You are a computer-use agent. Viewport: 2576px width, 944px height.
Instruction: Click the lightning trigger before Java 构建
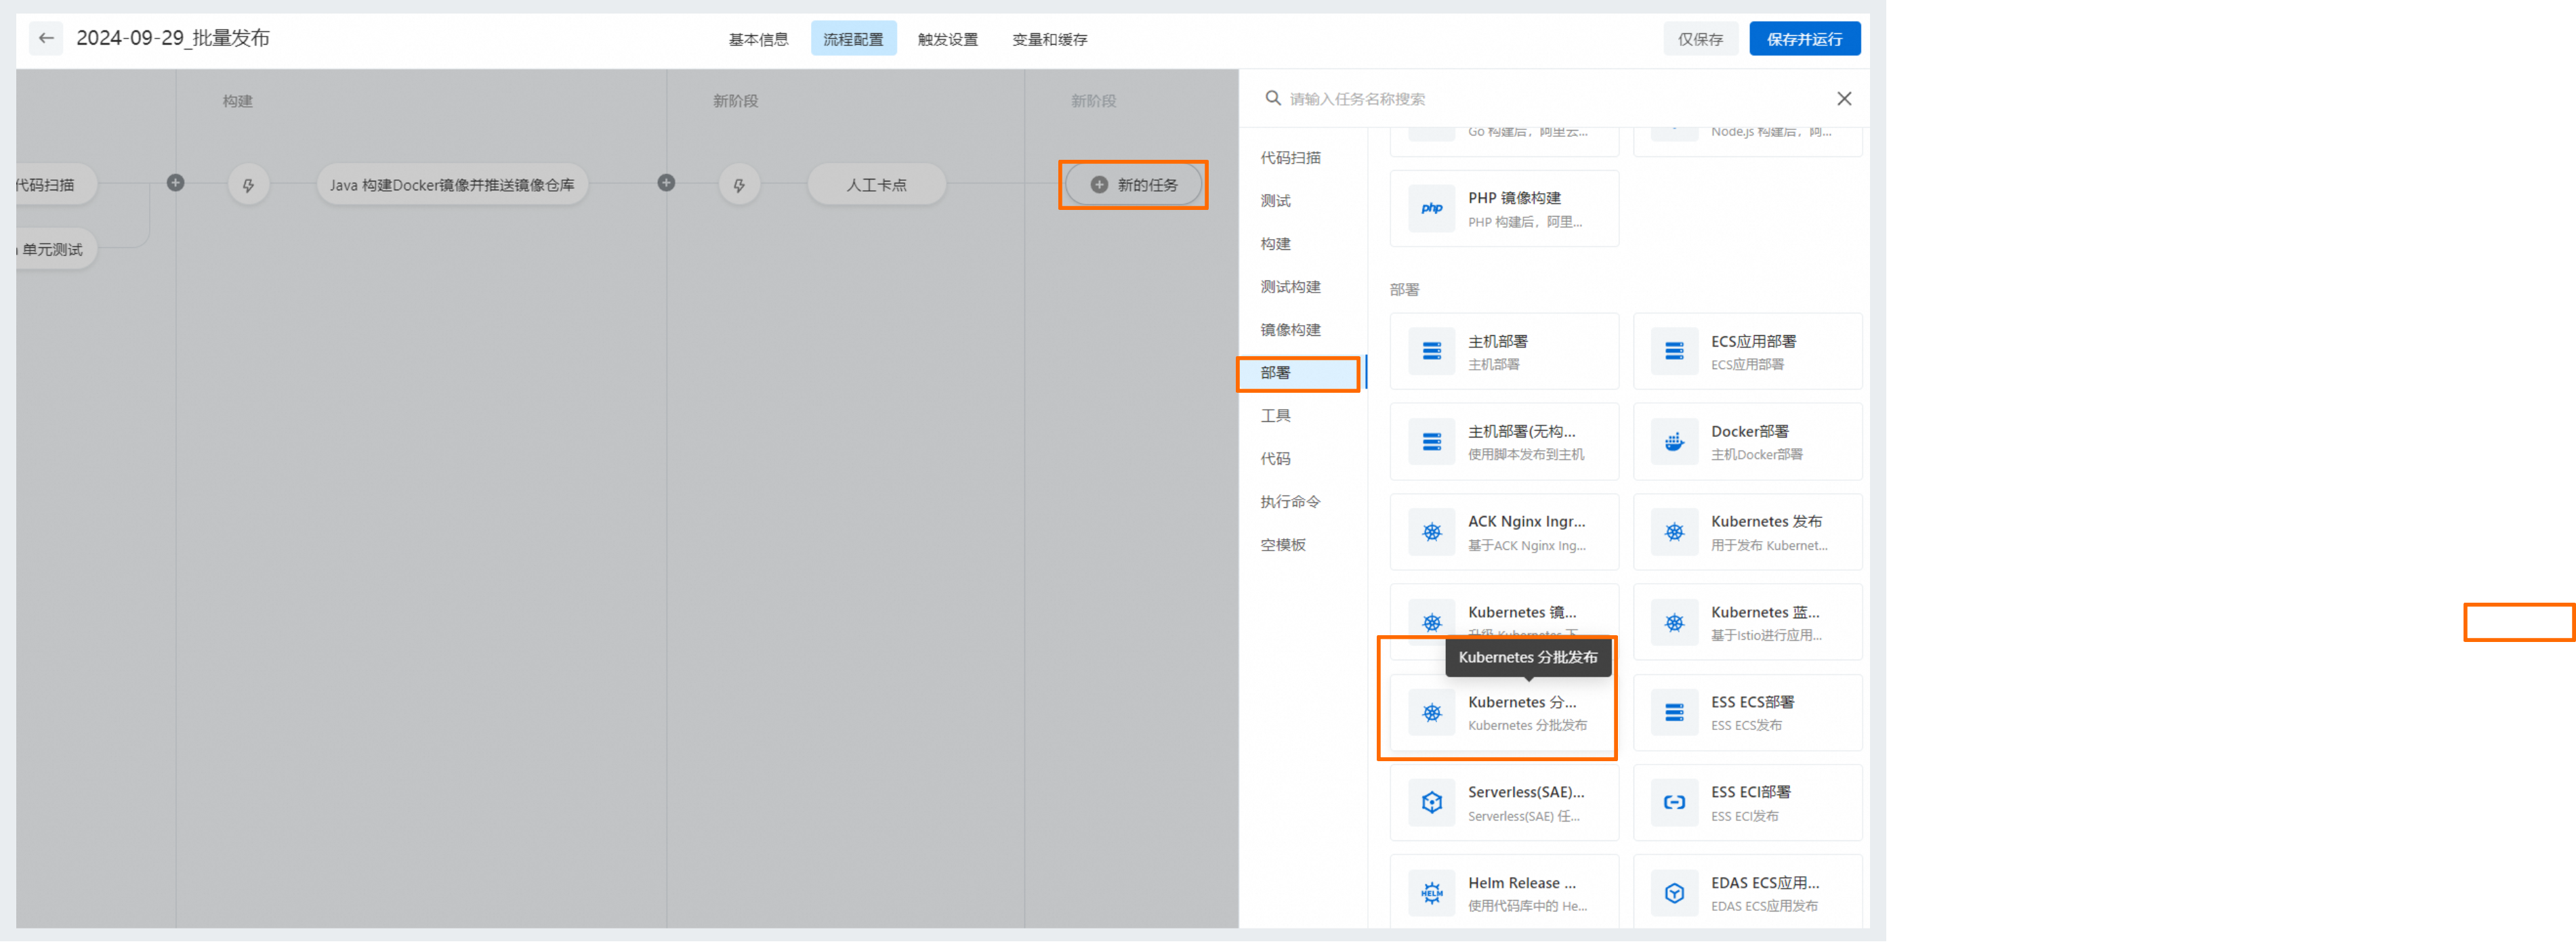pos(248,185)
